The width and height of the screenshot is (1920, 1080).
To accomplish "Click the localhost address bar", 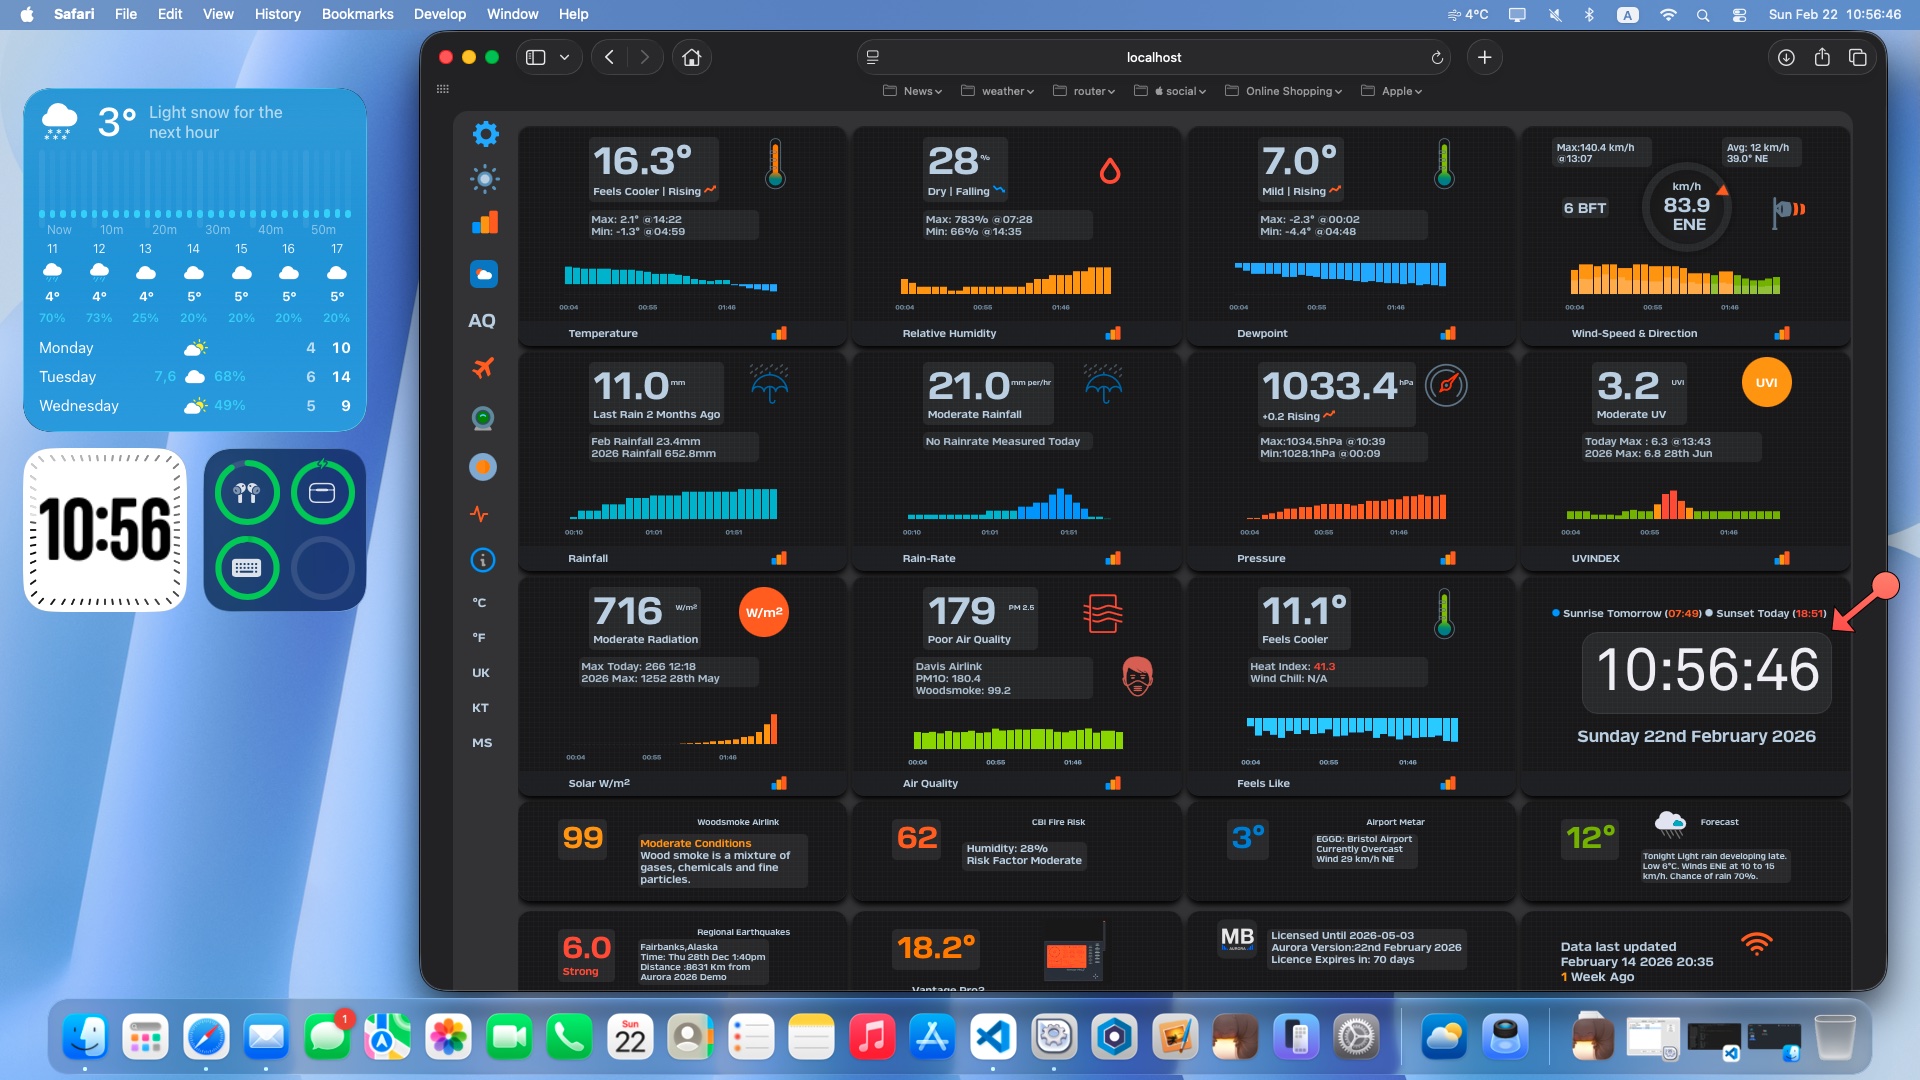I will (1153, 58).
